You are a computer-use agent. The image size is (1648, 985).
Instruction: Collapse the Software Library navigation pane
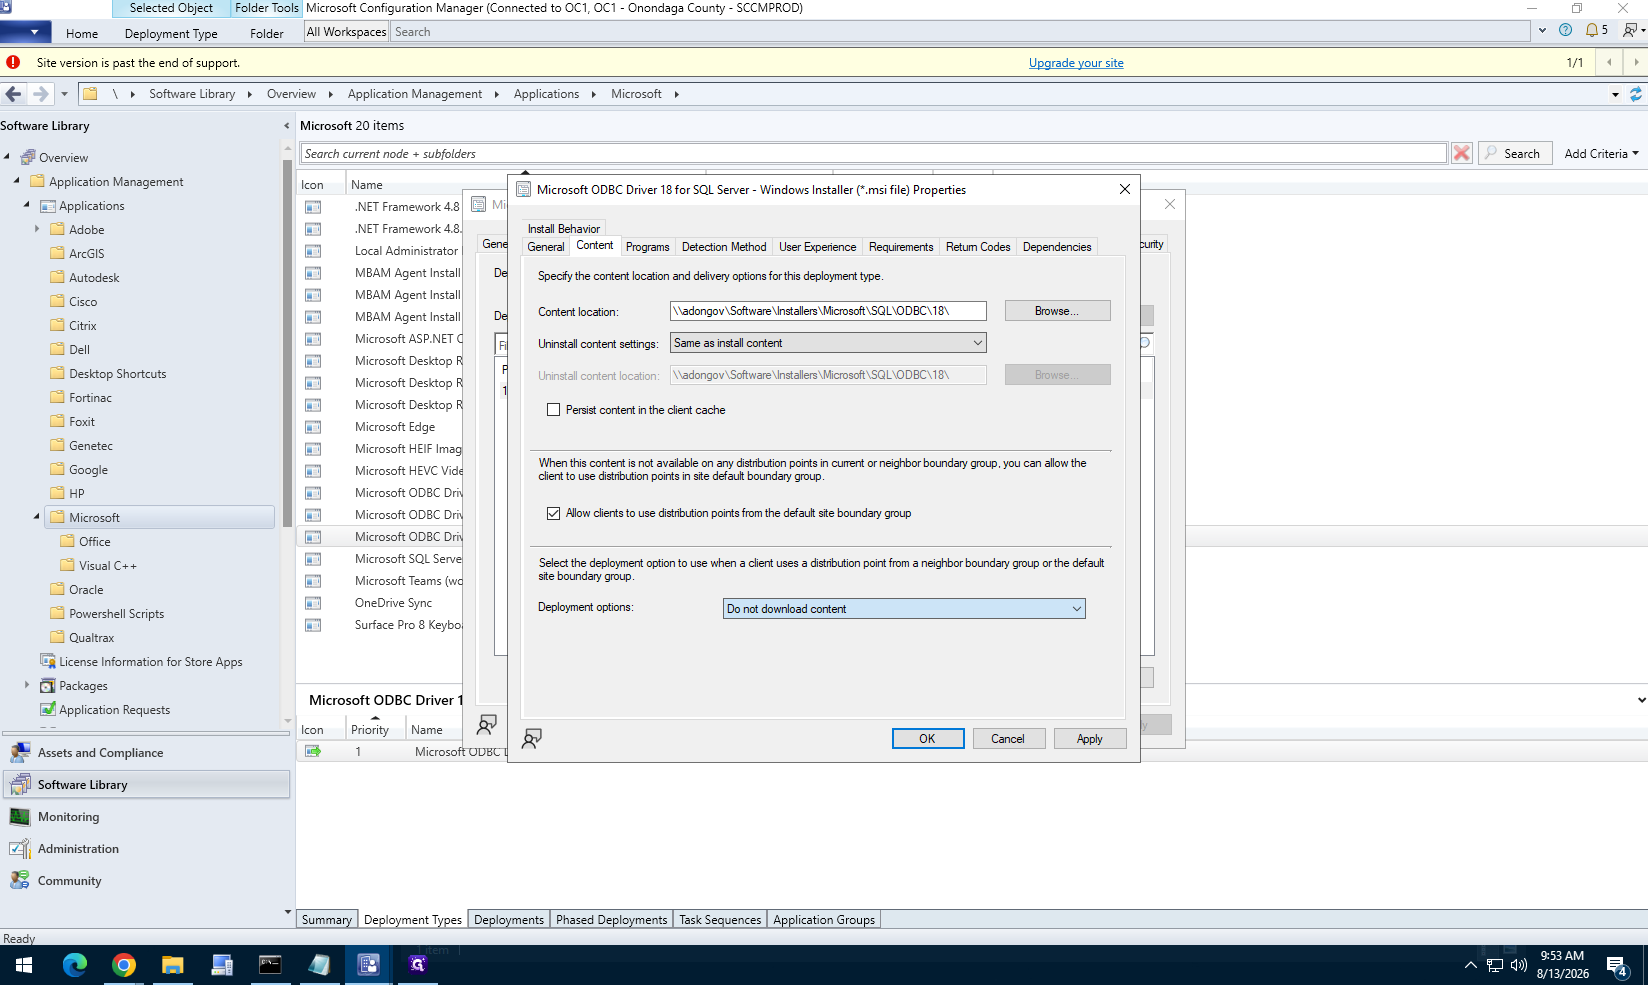pyautogui.click(x=286, y=126)
